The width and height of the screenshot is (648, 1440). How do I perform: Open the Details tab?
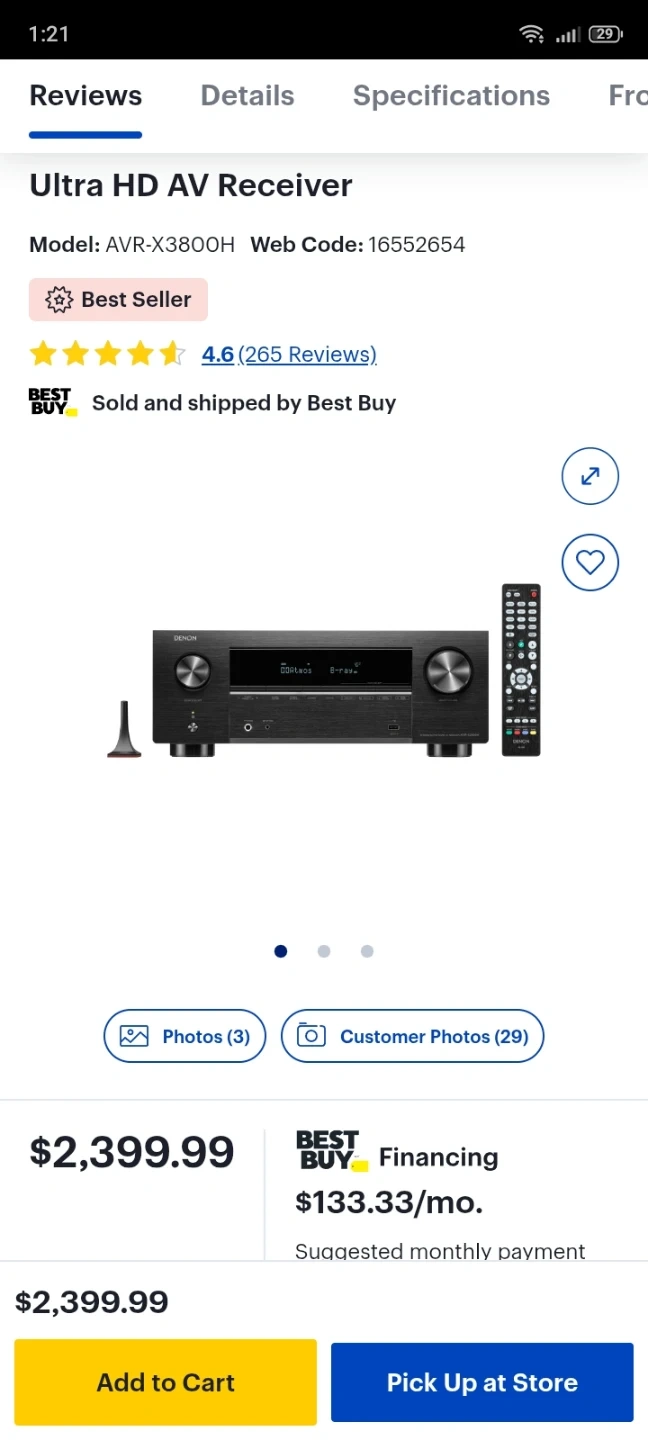pyautogui.click(x=248, y=96)
